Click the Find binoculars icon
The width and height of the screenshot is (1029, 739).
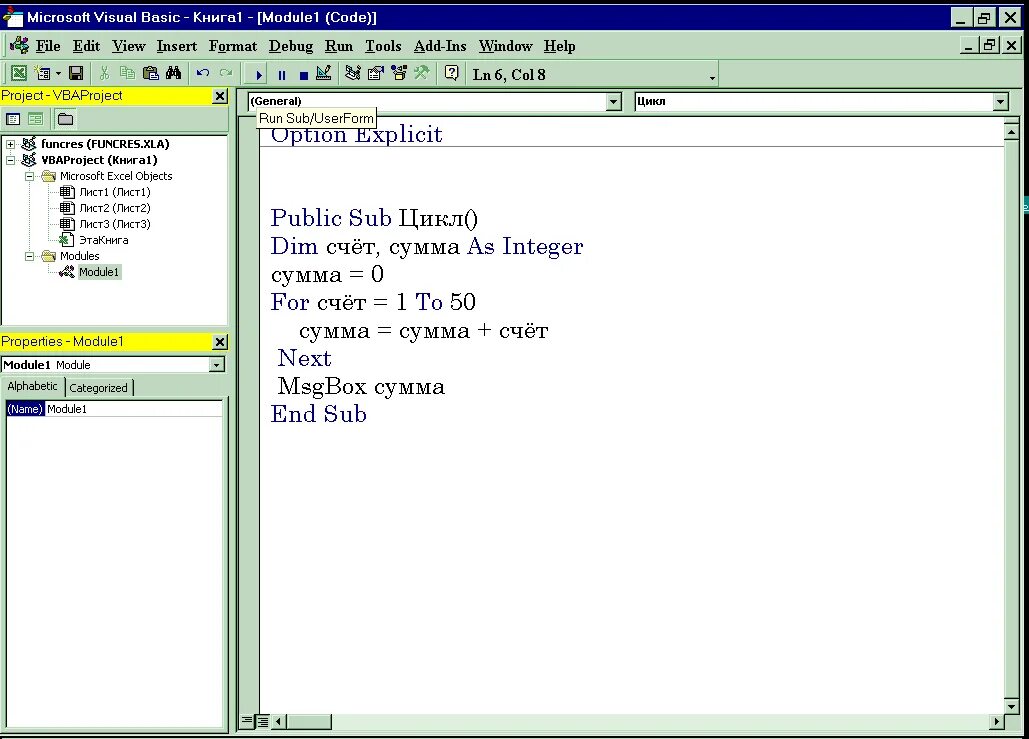[173, 74]
